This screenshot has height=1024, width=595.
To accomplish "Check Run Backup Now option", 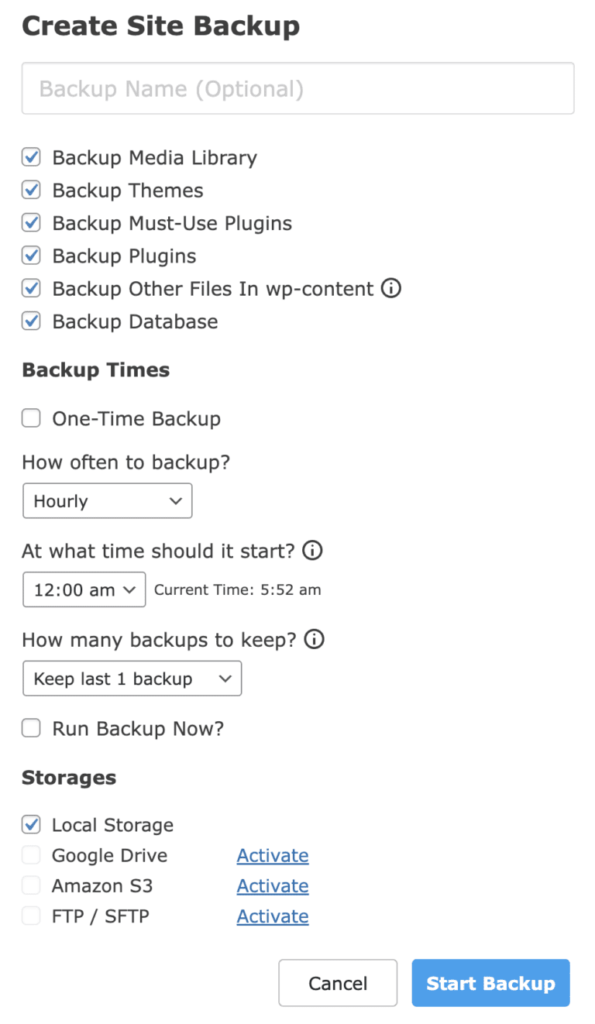I will pos(31,728).
